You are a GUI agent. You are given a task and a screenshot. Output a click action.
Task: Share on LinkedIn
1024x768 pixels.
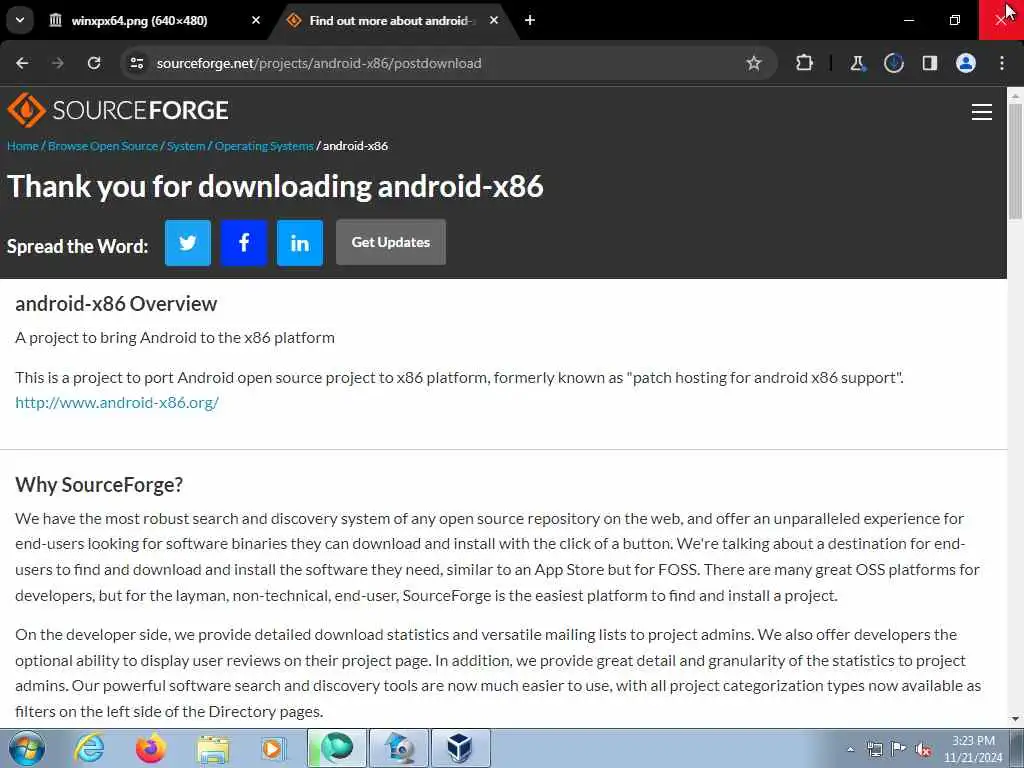(300, 243)
